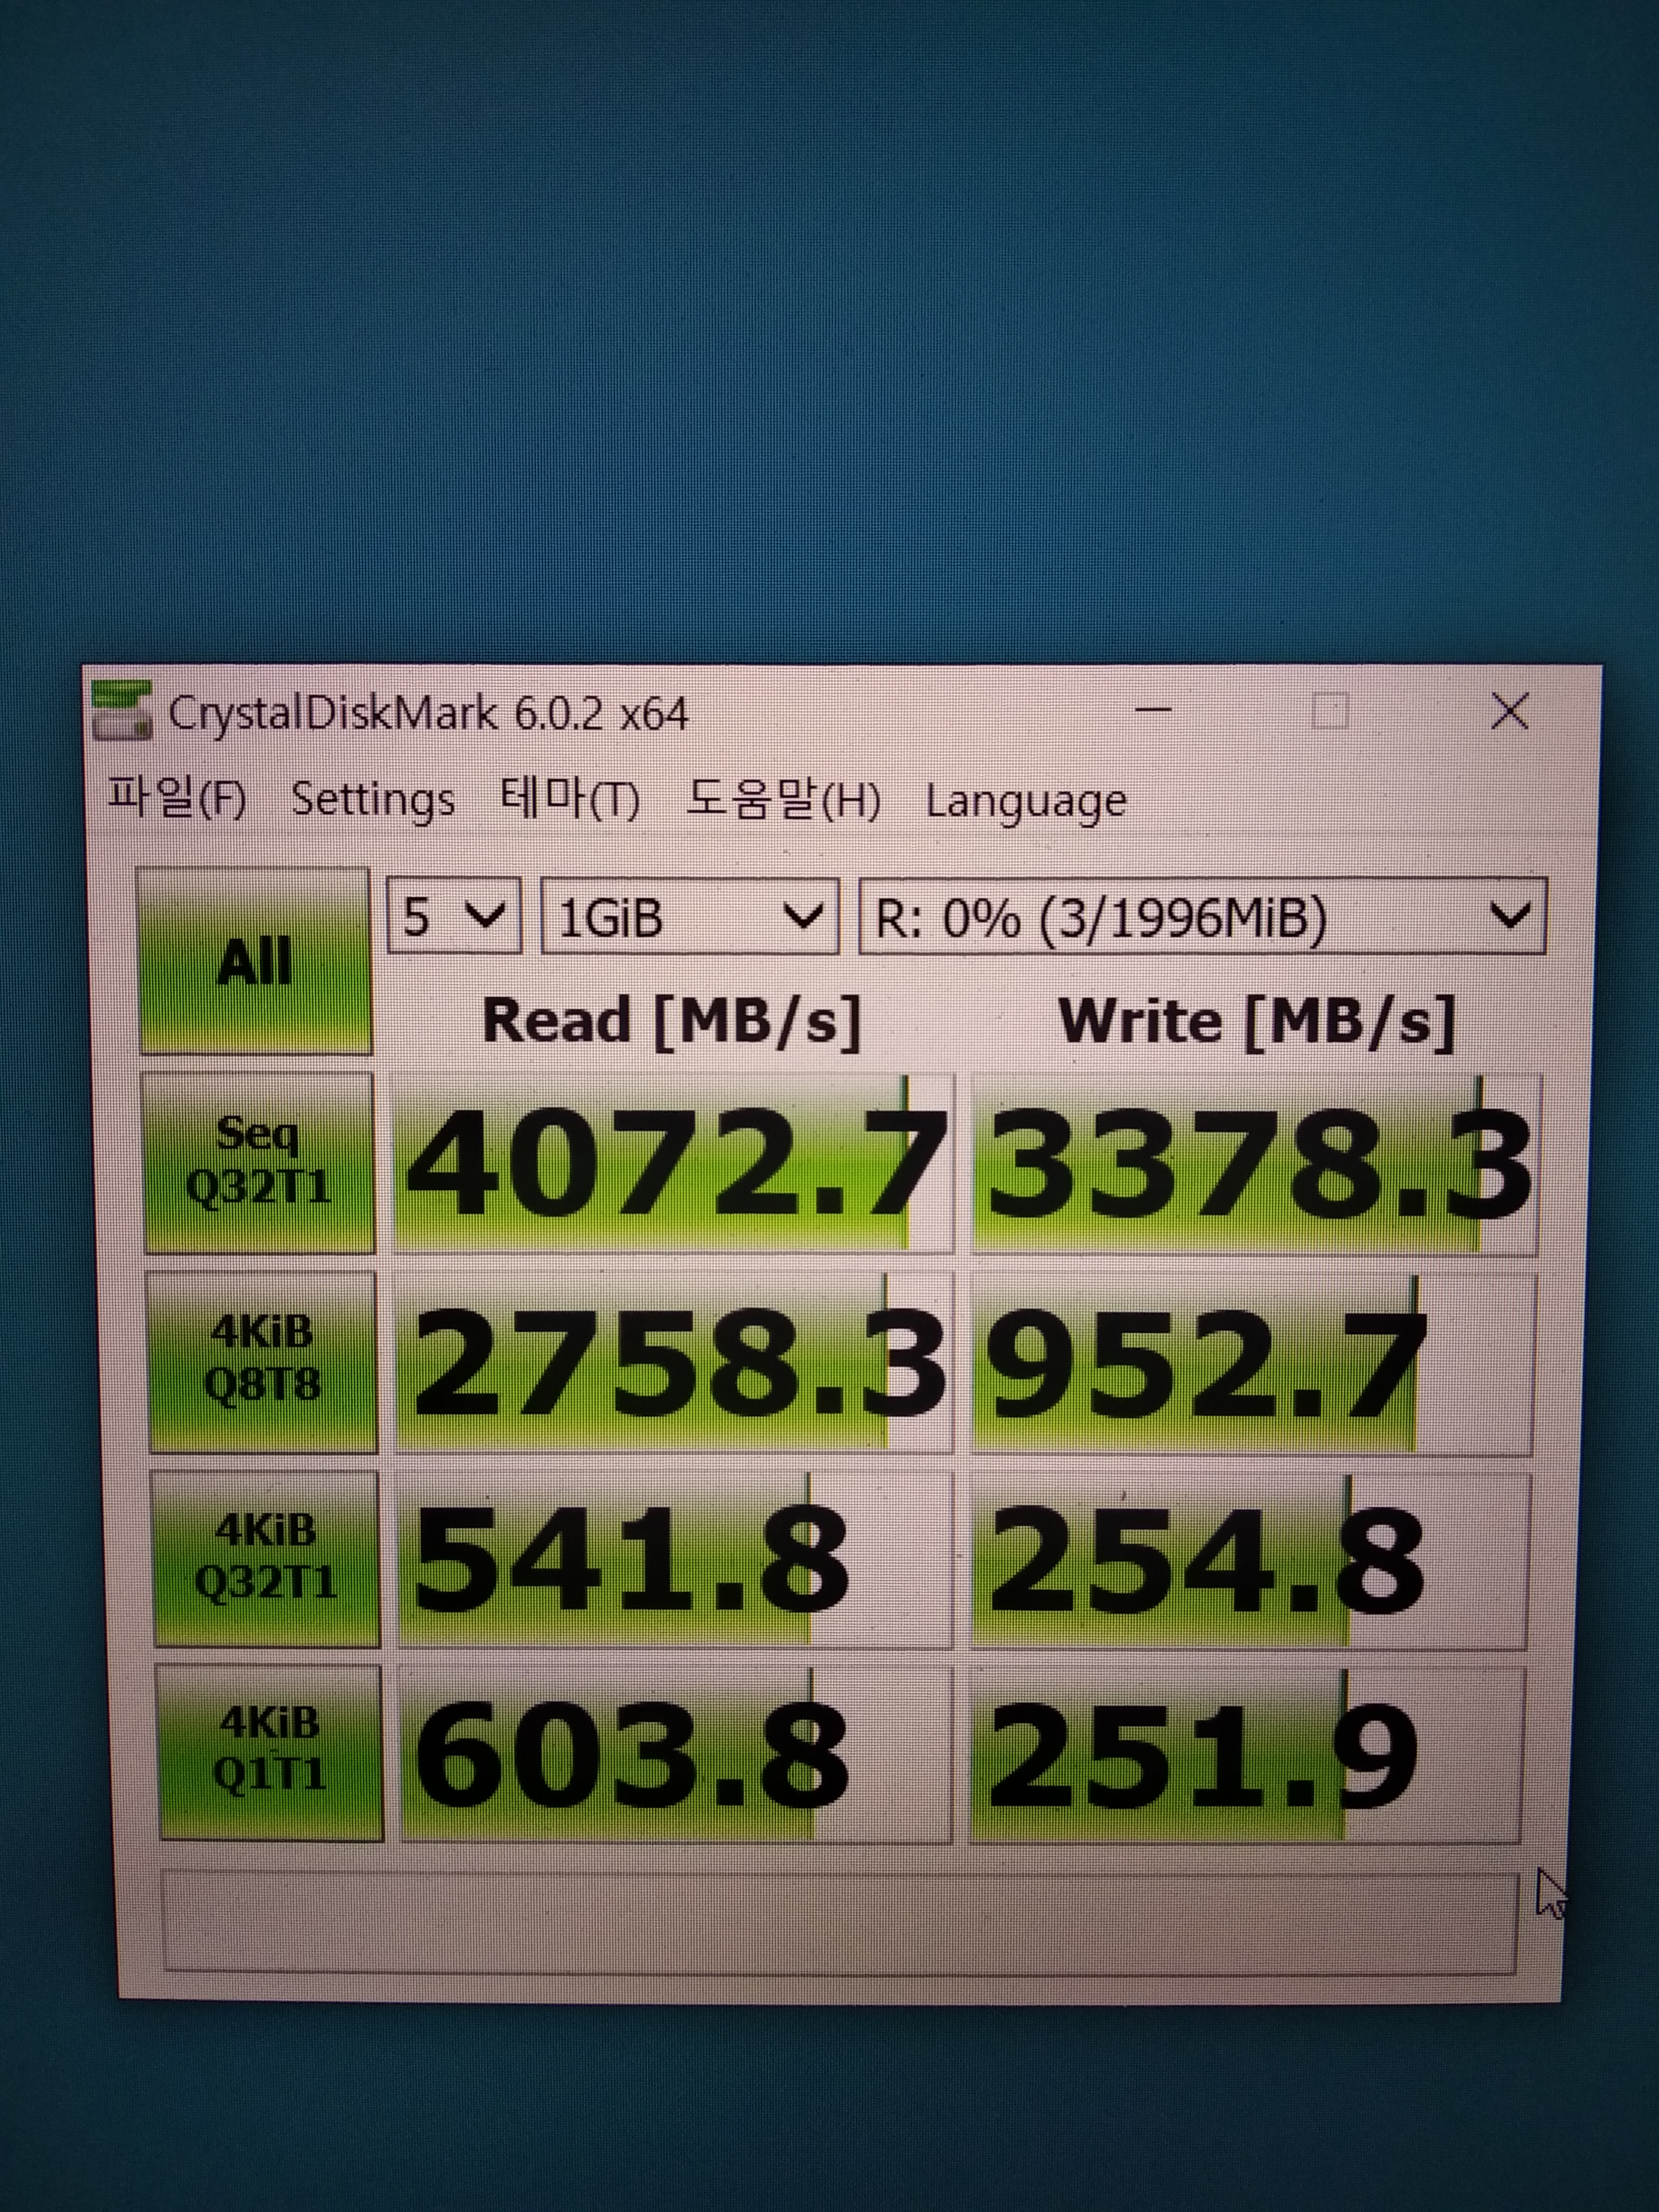The width and height of the screenshot is (1659, 2212).
Task: Close the CrystalDiskMark window
Action: click(x=1509, y=712)
